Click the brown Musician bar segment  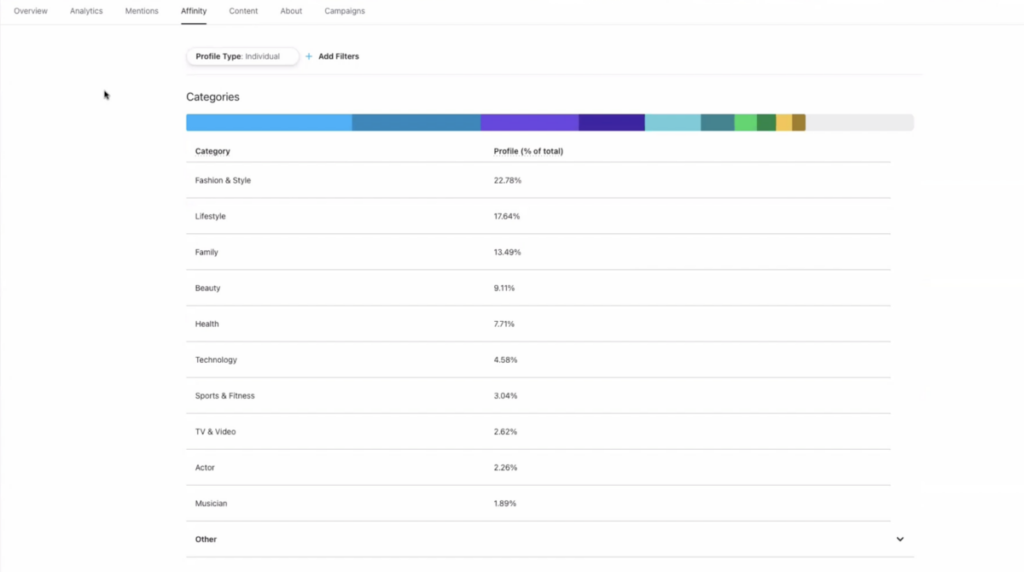[799, 122]
